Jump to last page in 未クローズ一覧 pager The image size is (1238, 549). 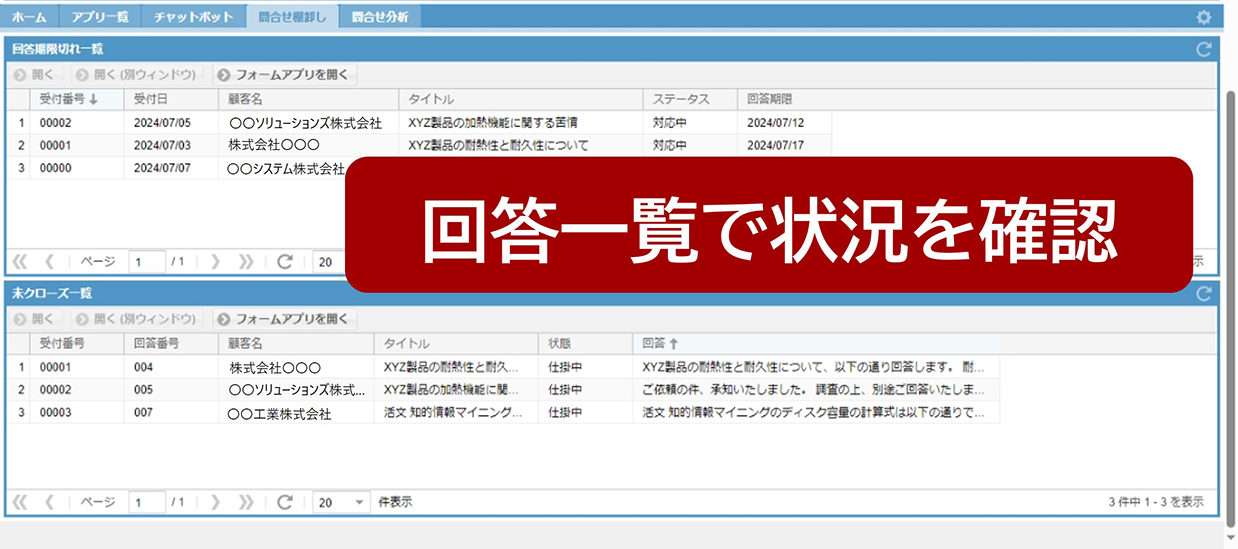point(246,502)
